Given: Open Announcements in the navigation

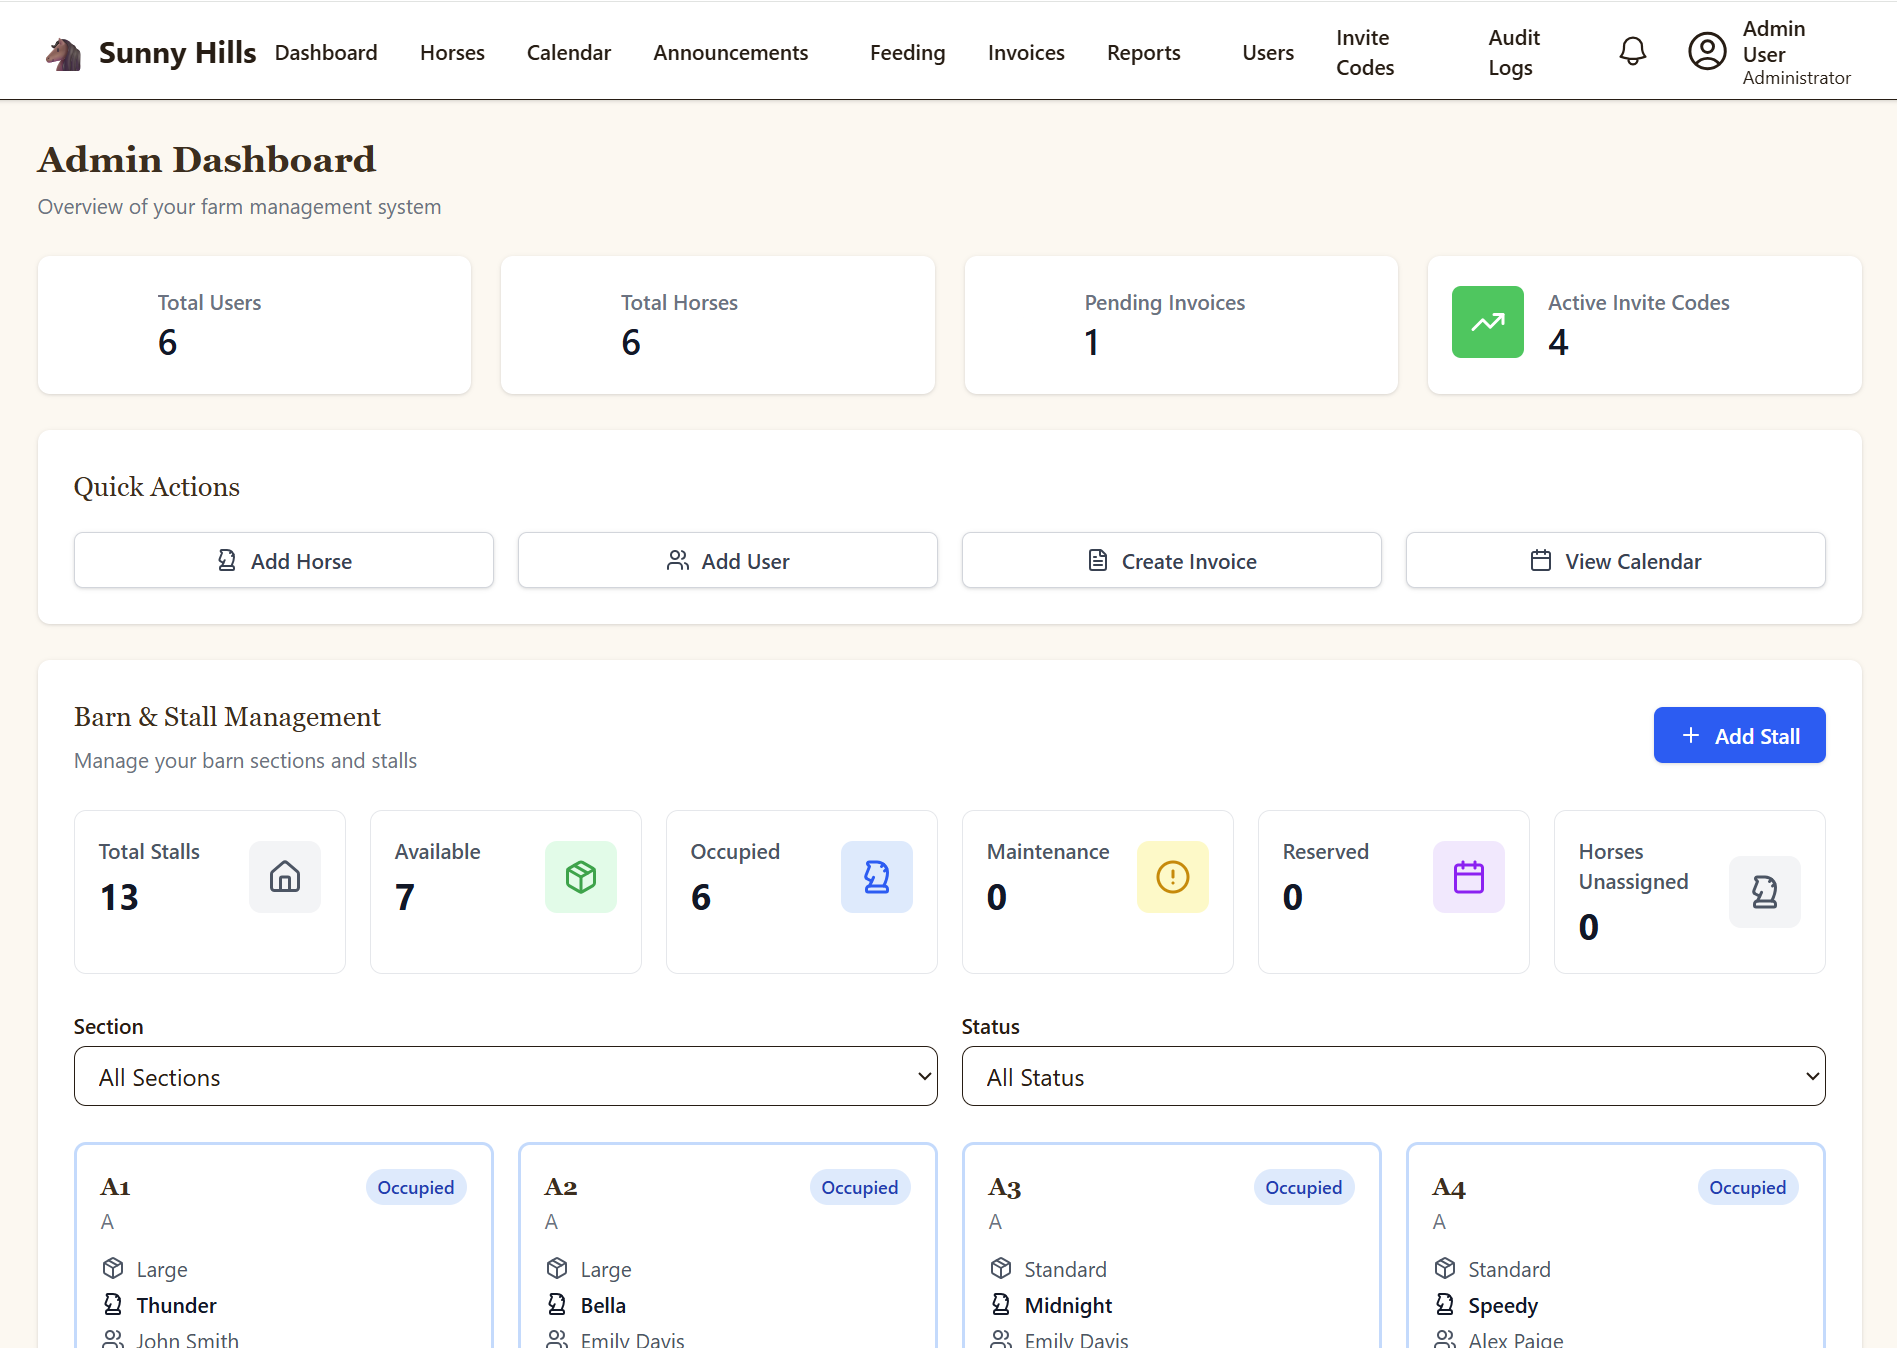Looking at the screenshot, I should pos(731,53).
